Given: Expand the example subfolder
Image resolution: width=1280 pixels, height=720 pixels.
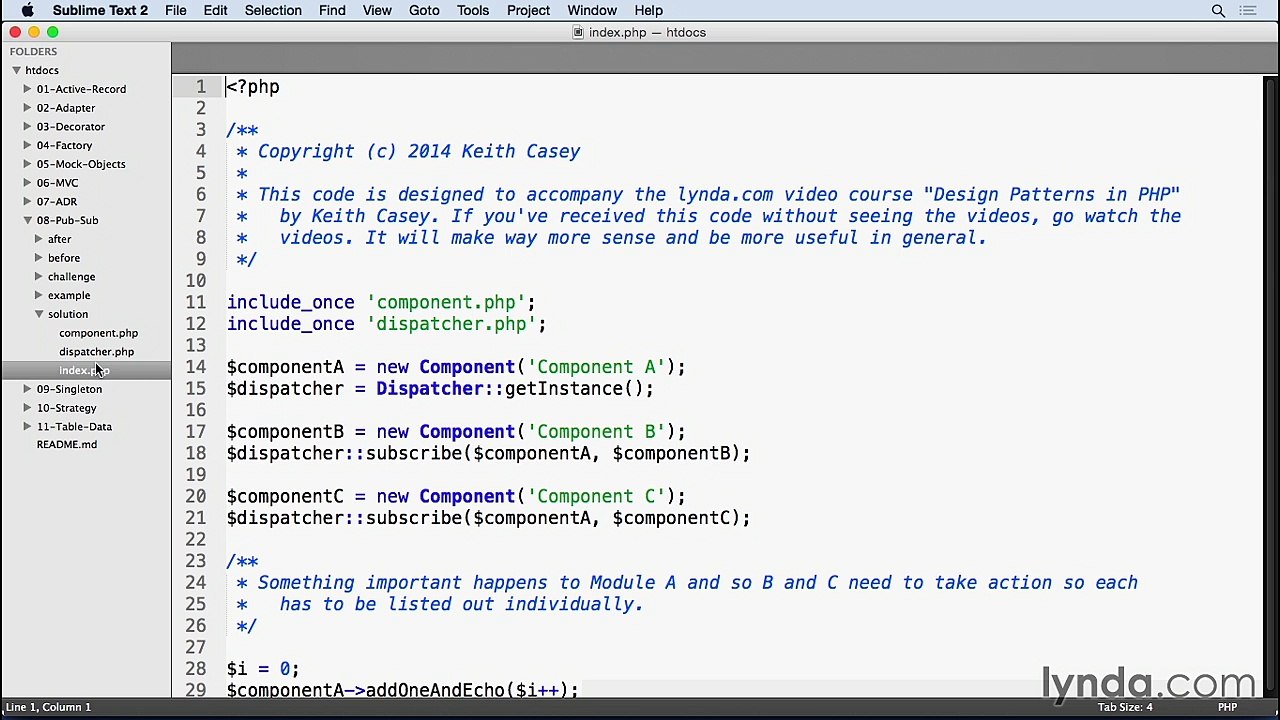Looking at the screenshot, I should click(x=39, y=295).
